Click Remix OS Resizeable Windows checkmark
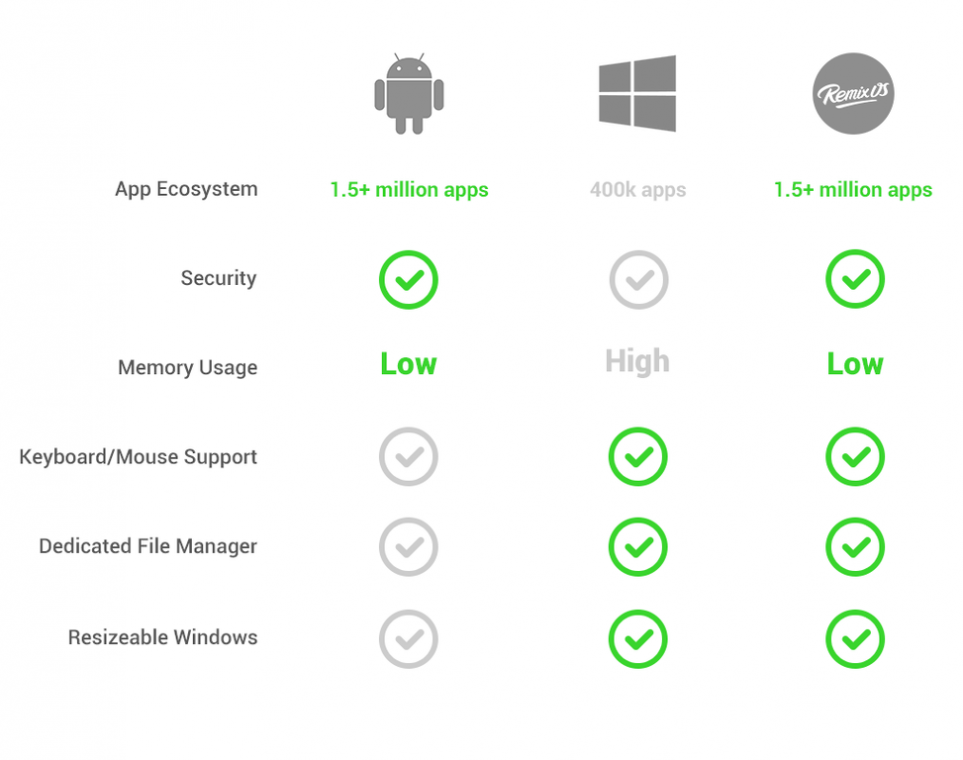963x760 pixels. [x=854, y=638]
